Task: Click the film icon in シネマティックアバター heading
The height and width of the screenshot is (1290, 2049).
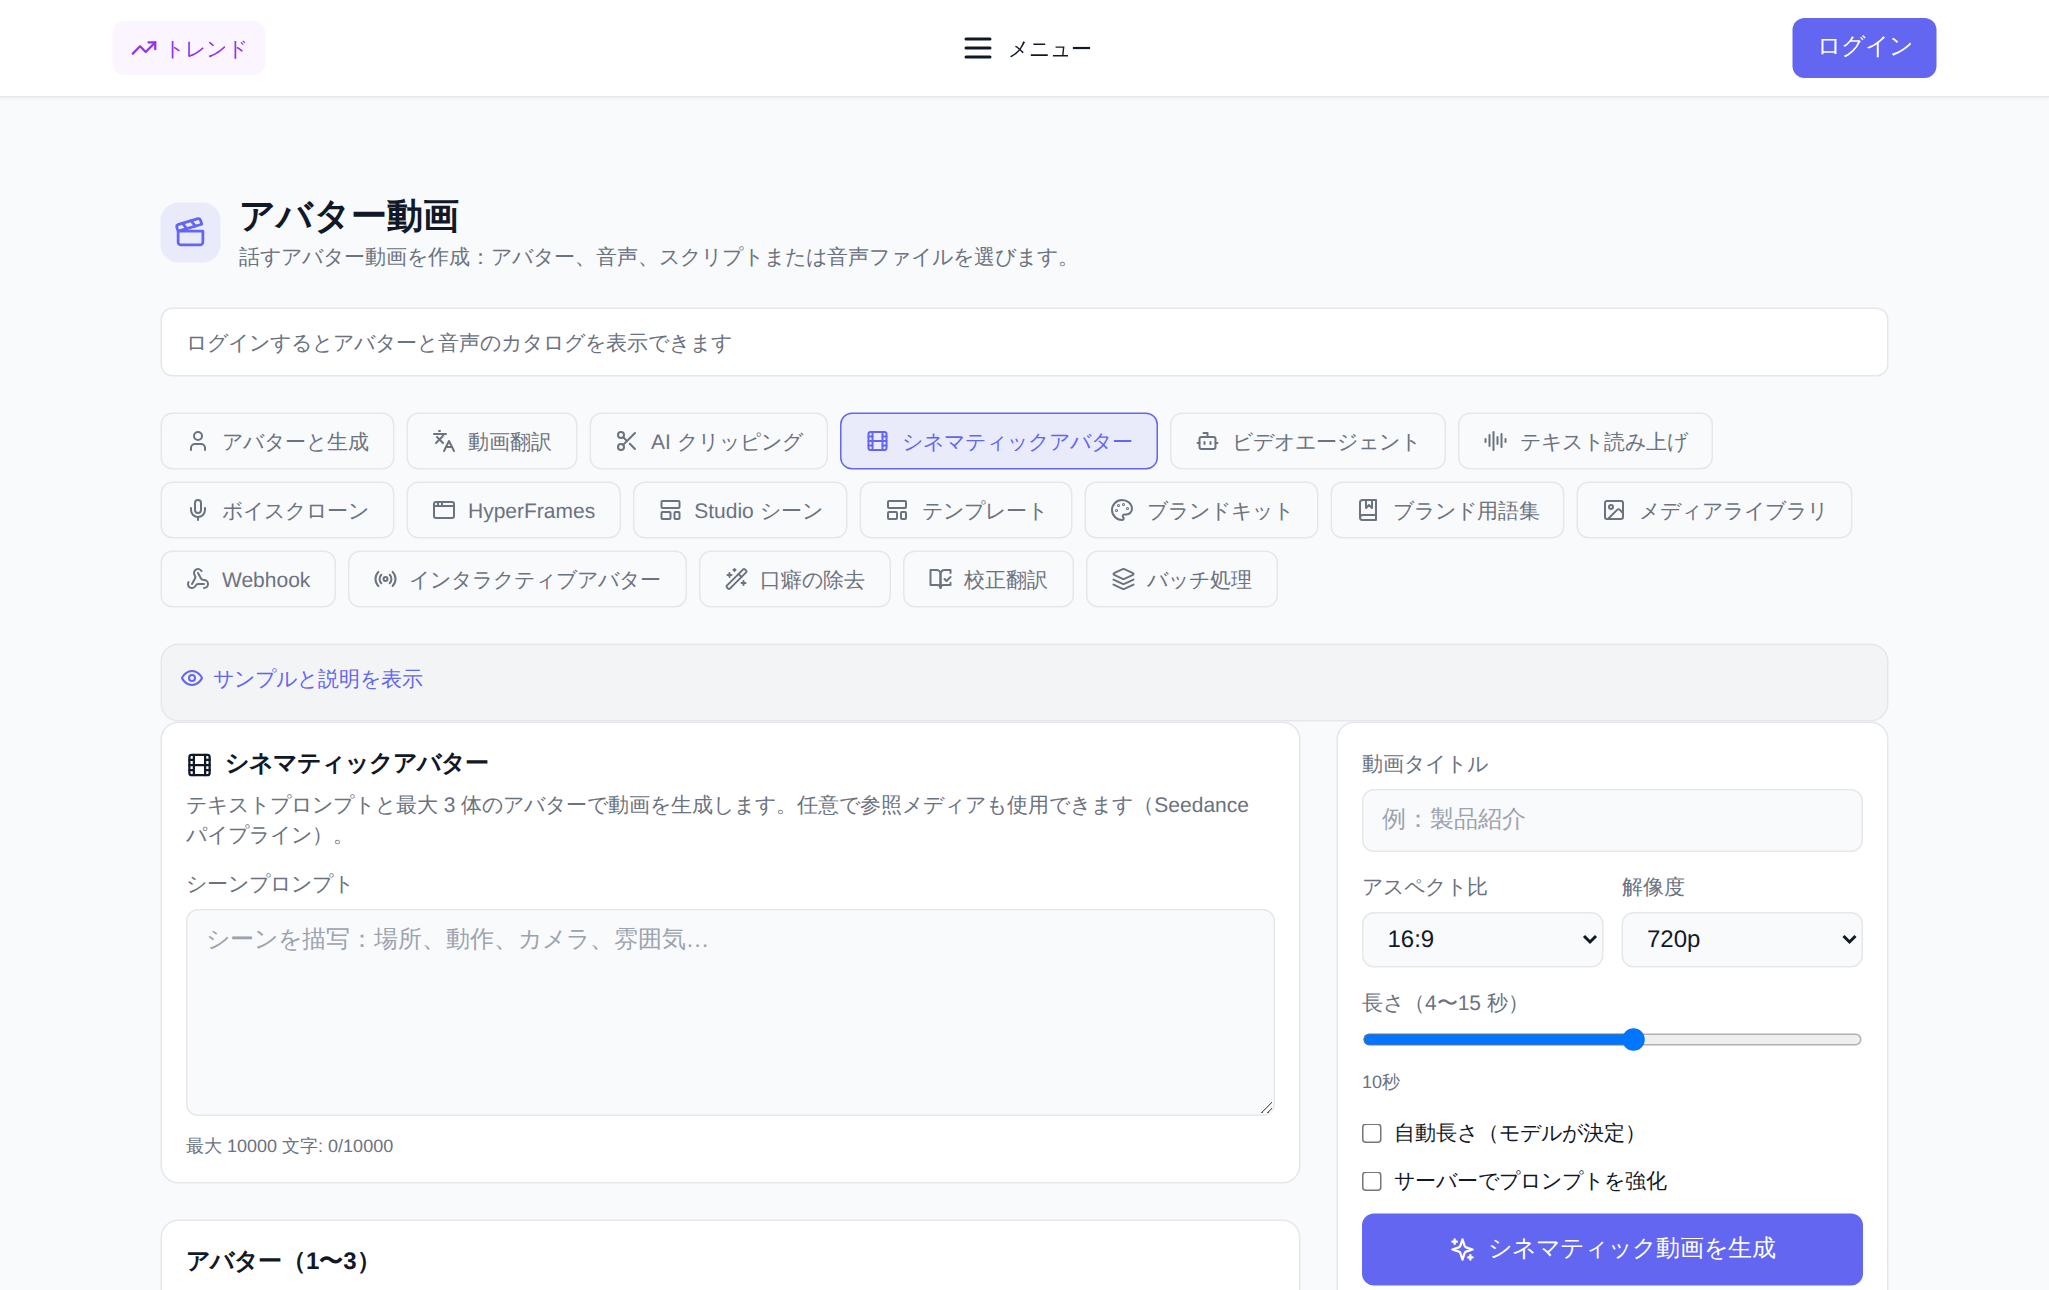Action: (x=200, y=765)
